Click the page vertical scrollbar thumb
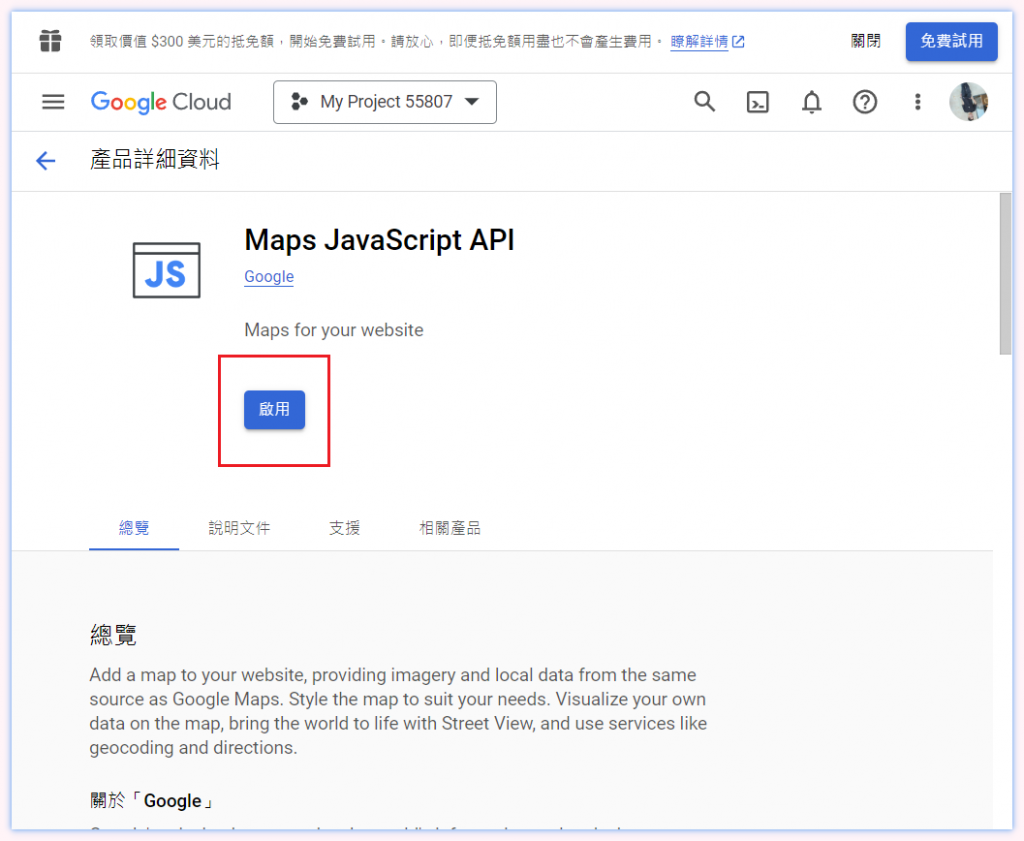The image size is (1024, 841). click(1005, 274)
